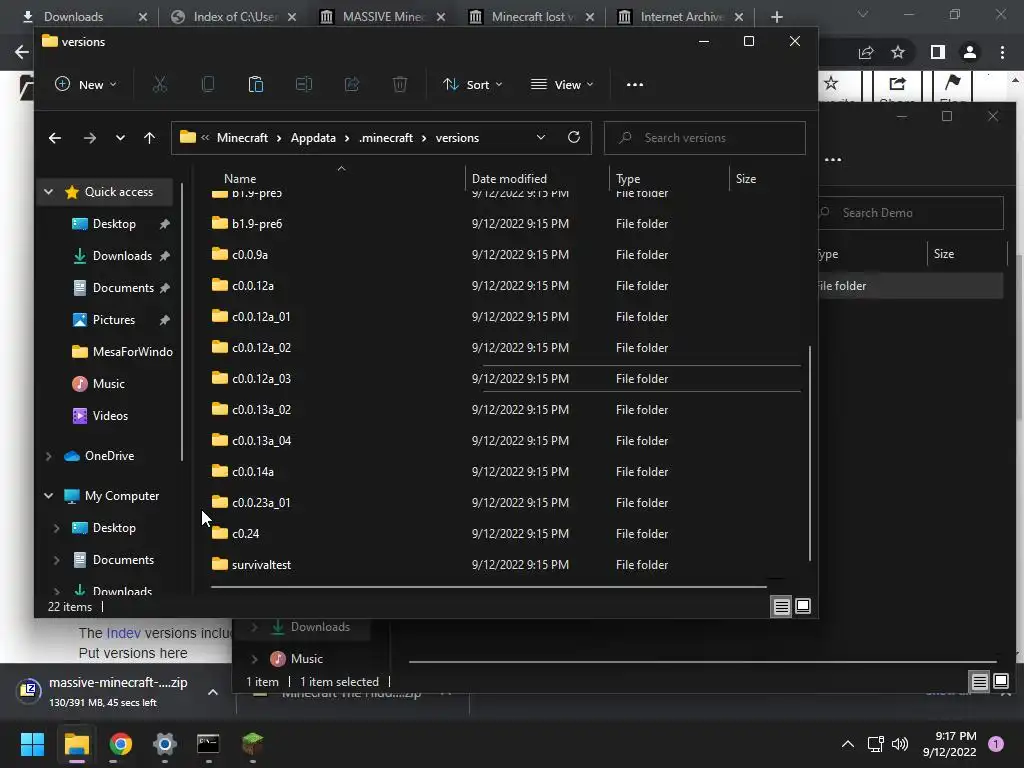
Task: Open the terminal app on taskbar
Action: tap(208, 744)
